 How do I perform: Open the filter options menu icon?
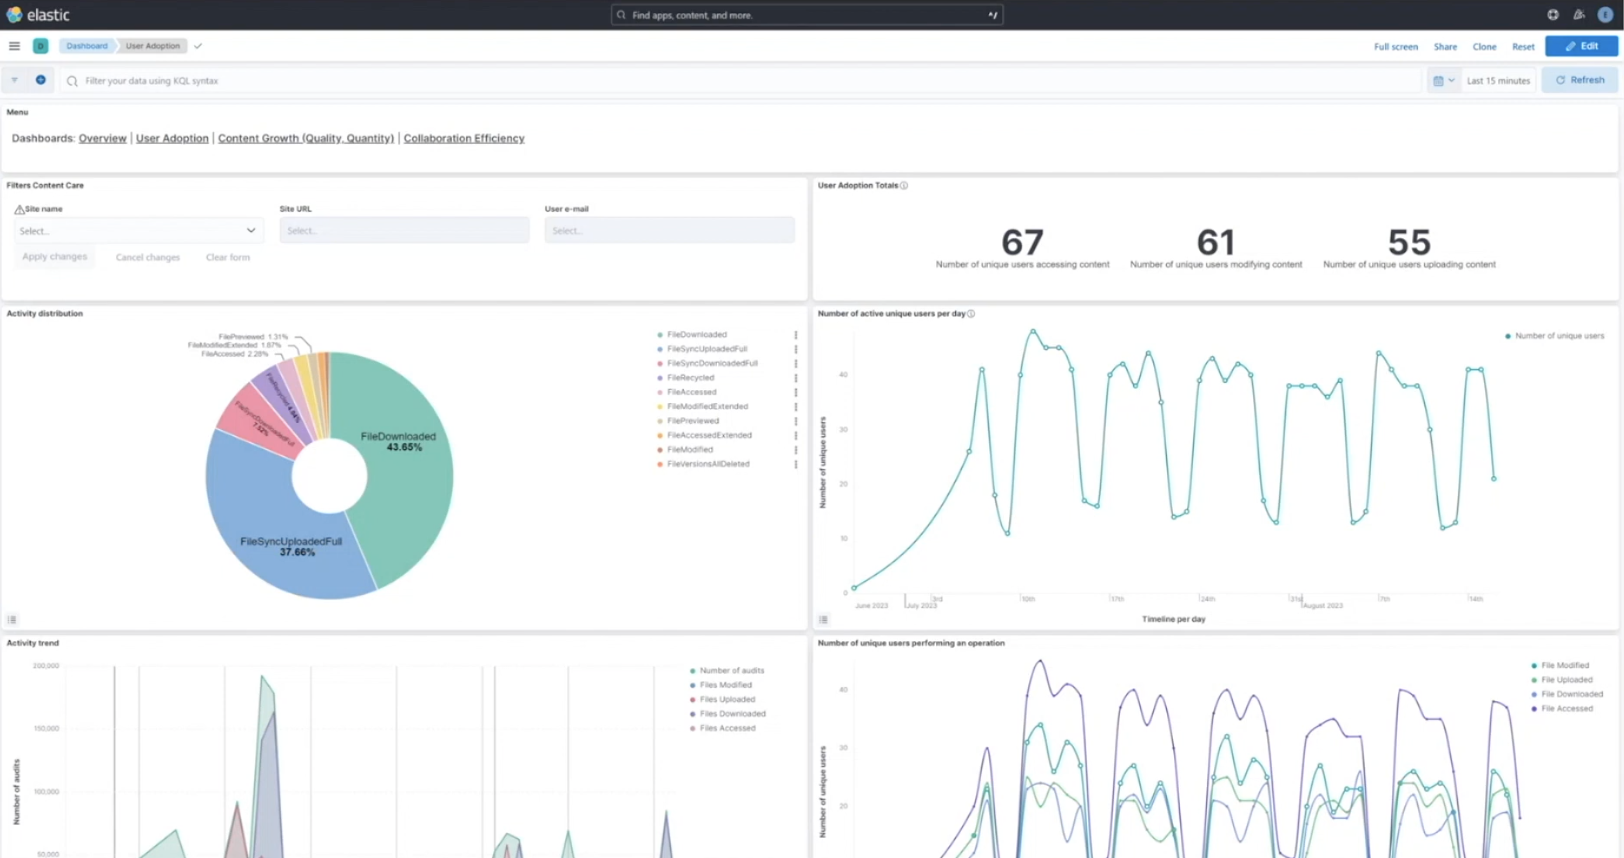[x=15, y=80]
